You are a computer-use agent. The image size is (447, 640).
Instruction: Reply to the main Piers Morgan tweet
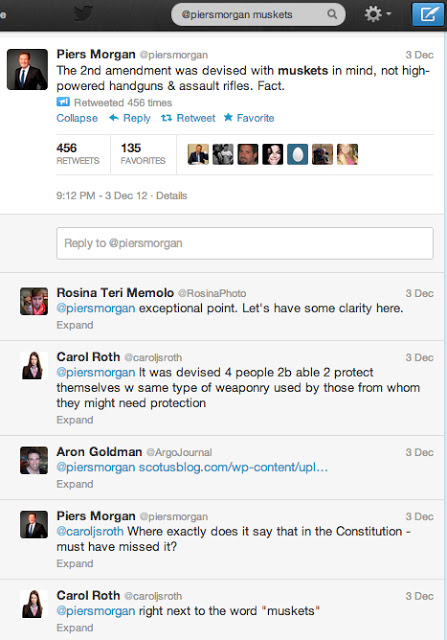[x=129, y=118]
